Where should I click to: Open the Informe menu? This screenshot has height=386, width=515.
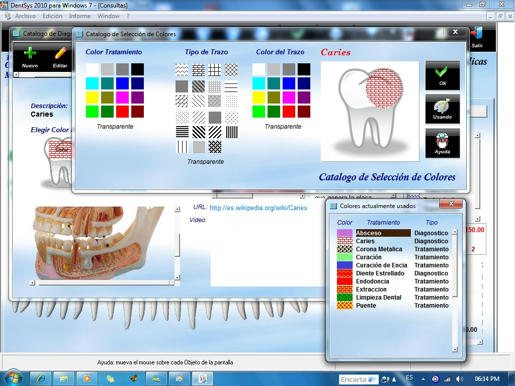[79, 16]
